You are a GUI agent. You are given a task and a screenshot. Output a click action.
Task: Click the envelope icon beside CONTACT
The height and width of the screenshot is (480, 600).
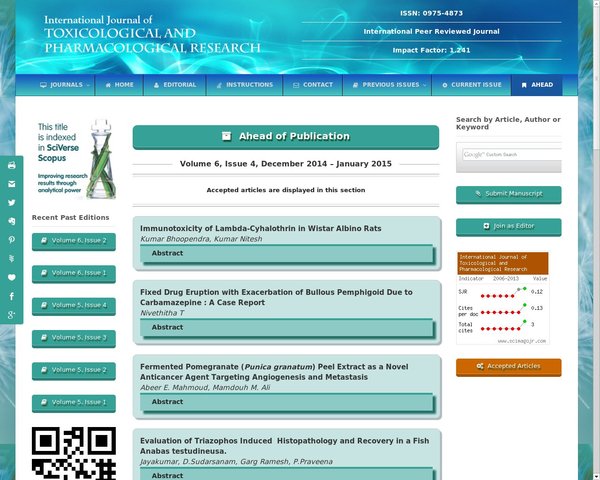(296, 85)
